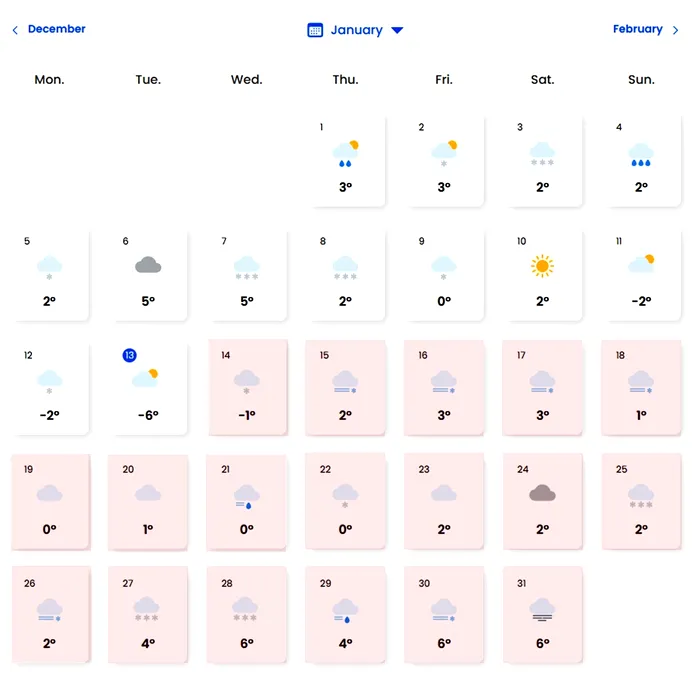Click the snow cloud icon on January 7
Image resolution: width=700 pixels, height=679 pixels.
[x=246, y=267]
